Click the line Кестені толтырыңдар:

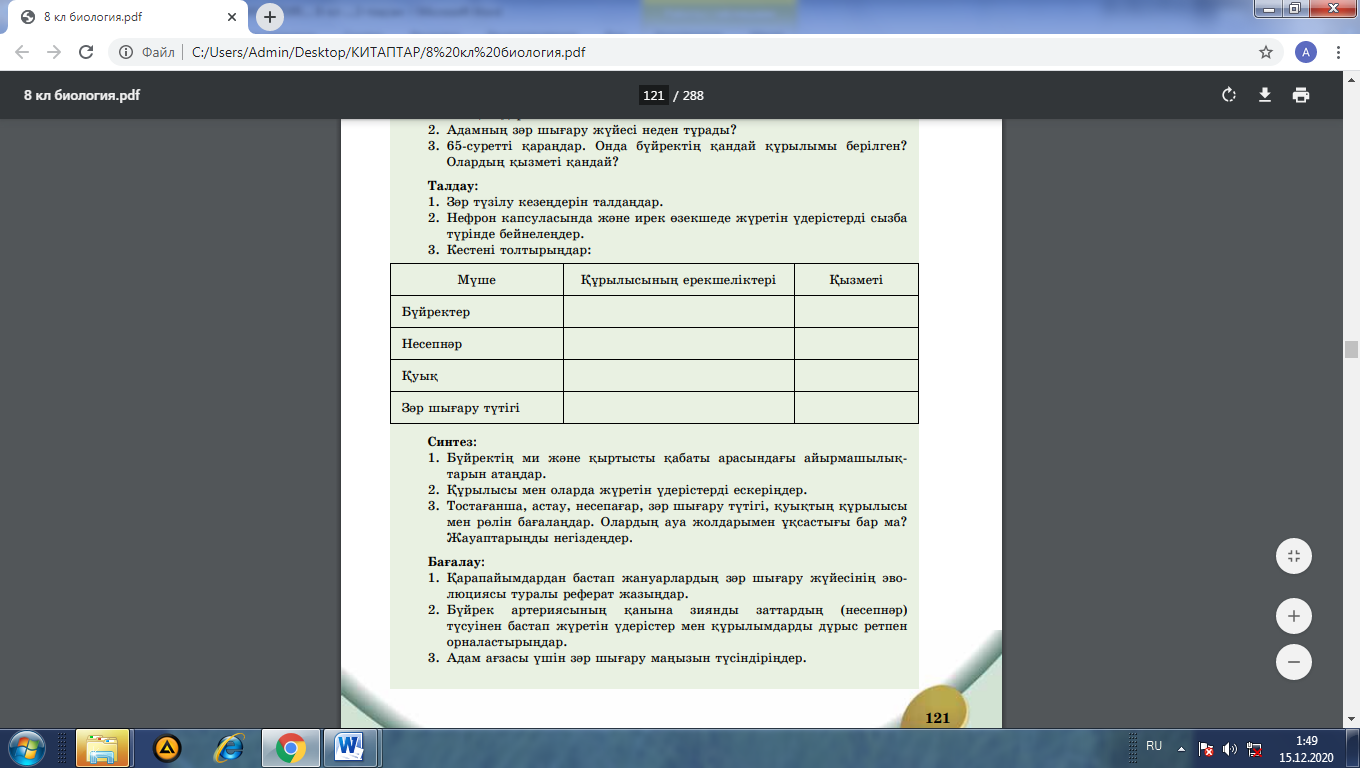point(518,250)
